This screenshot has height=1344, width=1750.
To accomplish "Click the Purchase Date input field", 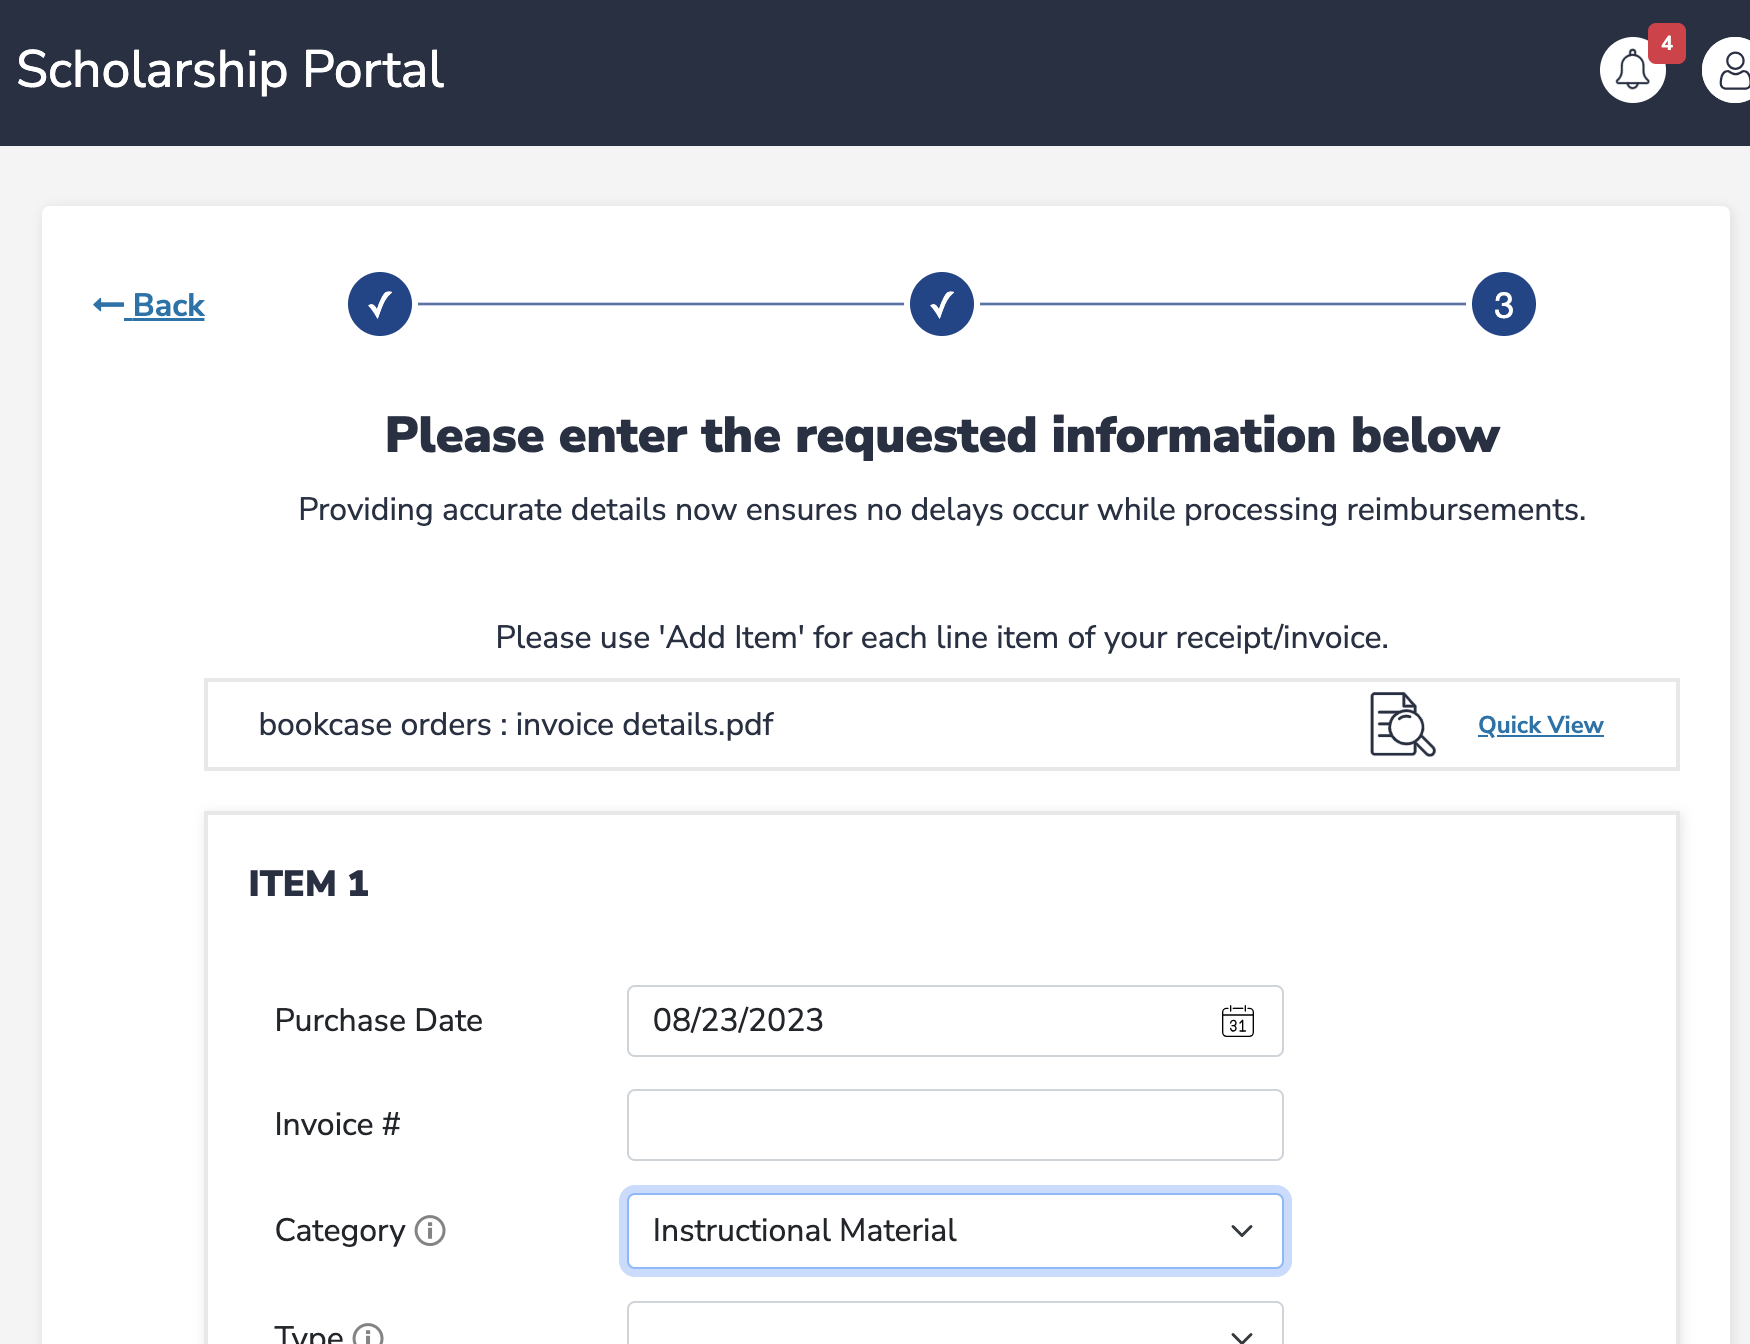I will 920,1021.
